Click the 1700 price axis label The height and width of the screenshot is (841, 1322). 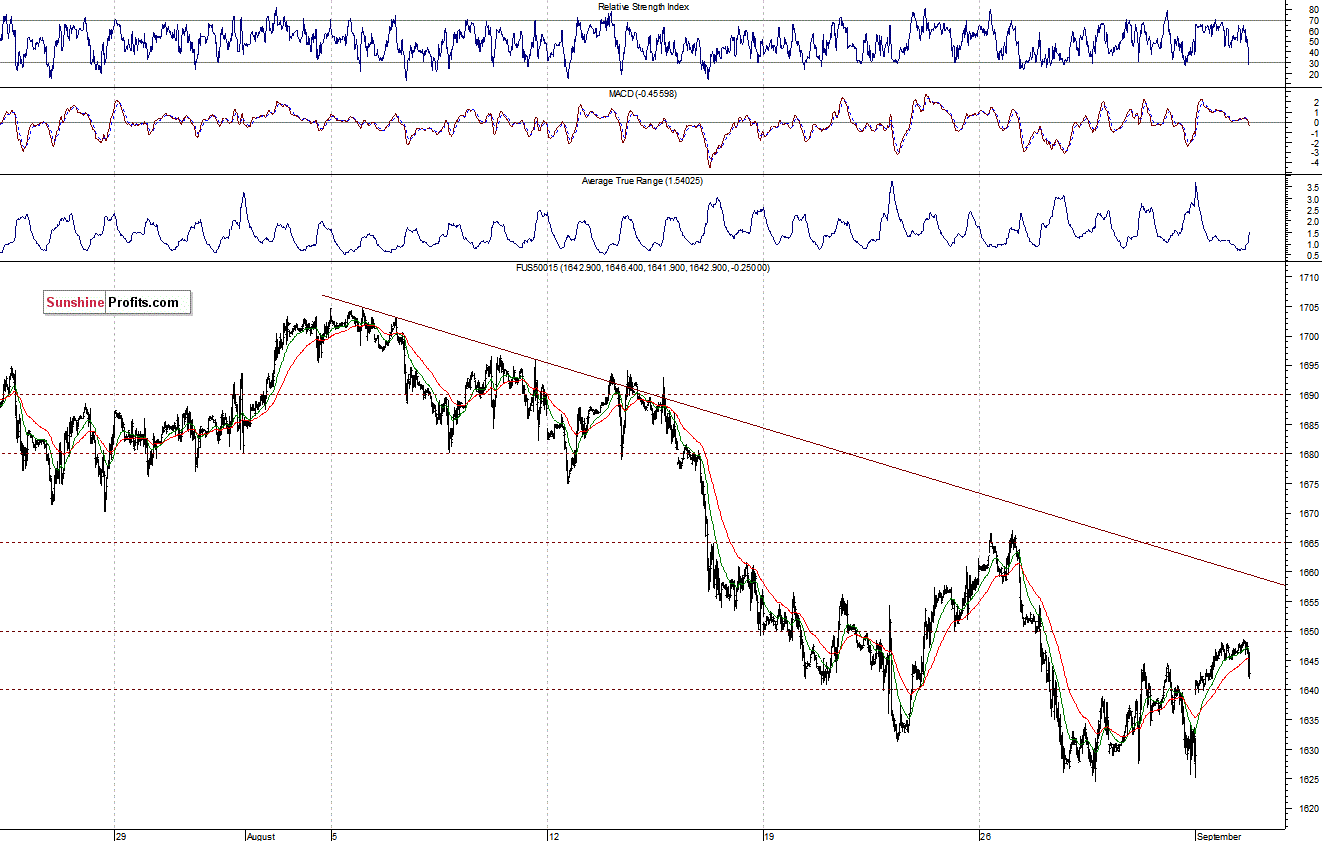click(1307, 336)
